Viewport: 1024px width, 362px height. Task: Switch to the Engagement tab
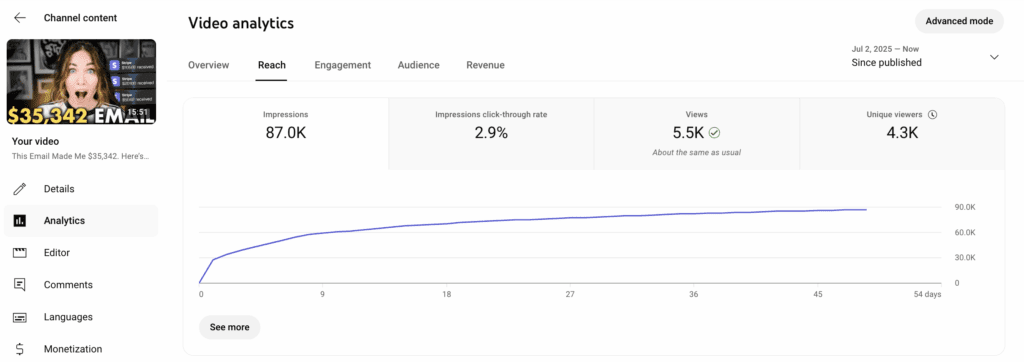342,65
